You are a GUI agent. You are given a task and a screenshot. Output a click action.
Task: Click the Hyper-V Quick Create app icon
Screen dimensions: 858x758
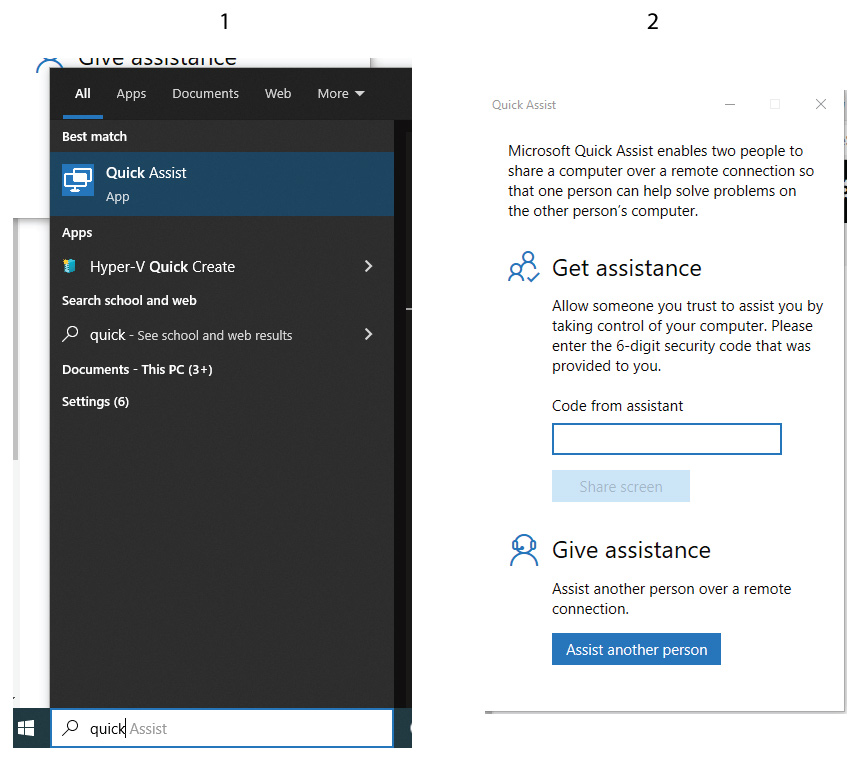click(69, 266)
